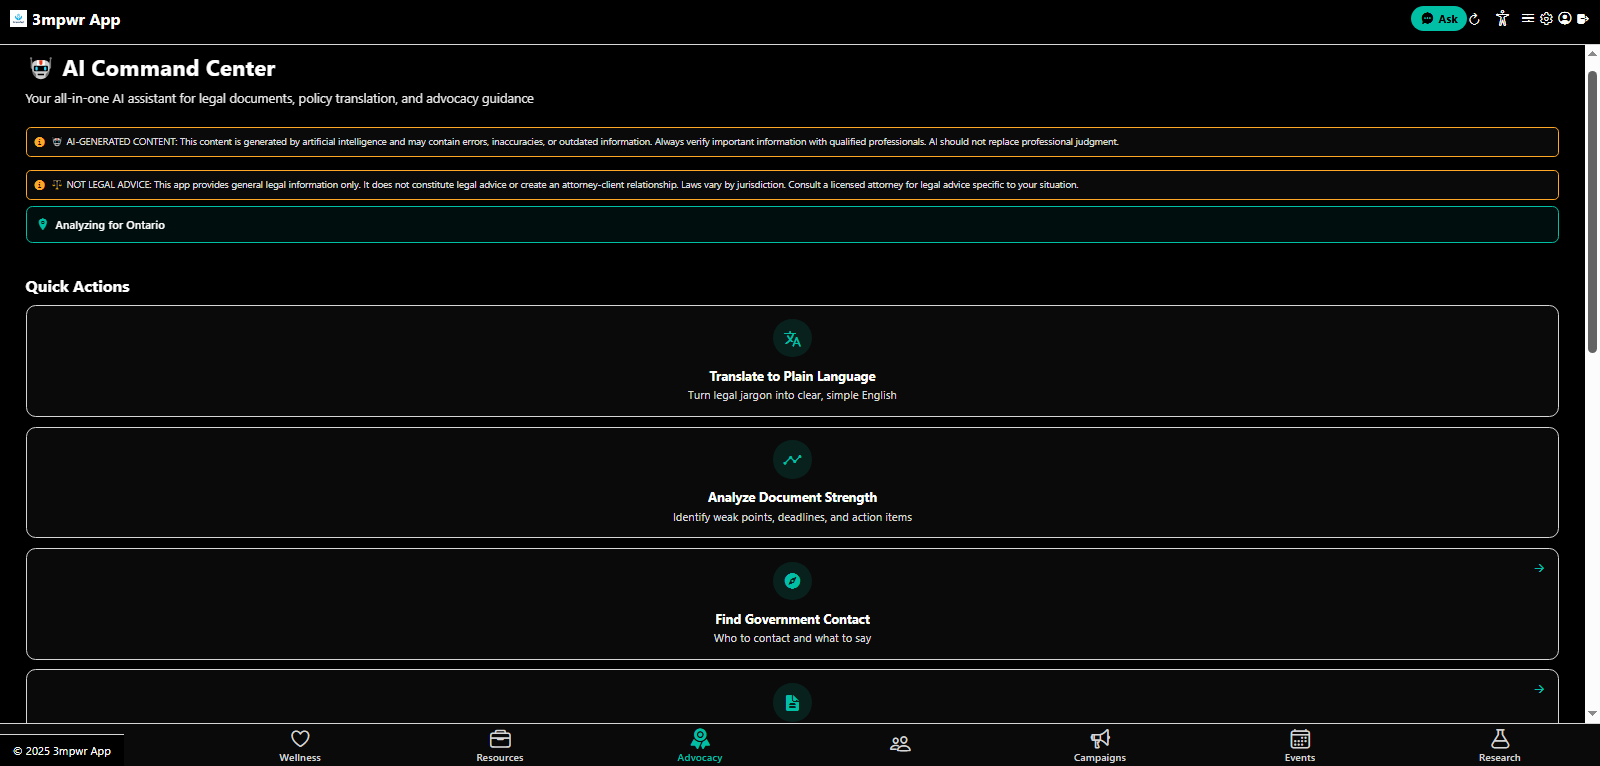Image resolution: width=1600 pixels, height=766 pixels.
Task: Go to the Research tab
Action: 1500,745
